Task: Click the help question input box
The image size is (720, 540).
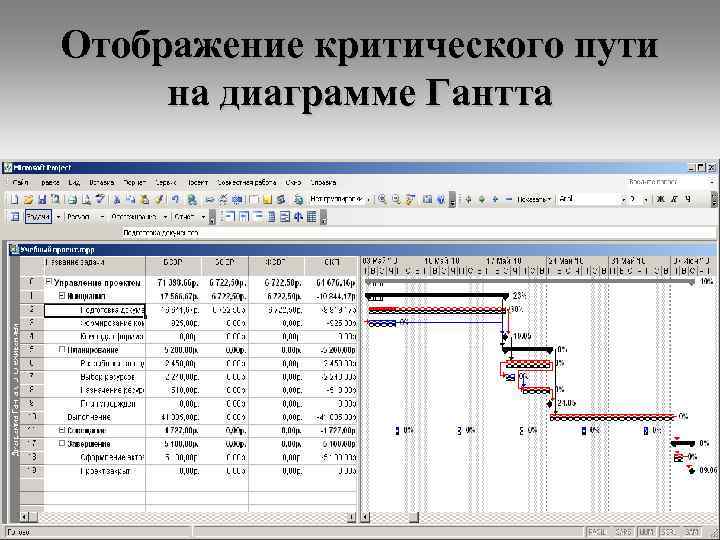Action: coord(665,182)
